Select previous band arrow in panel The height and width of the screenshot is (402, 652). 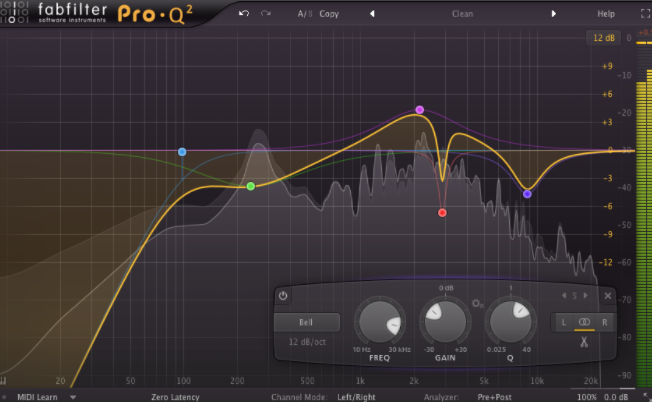[x=564, y=296]
